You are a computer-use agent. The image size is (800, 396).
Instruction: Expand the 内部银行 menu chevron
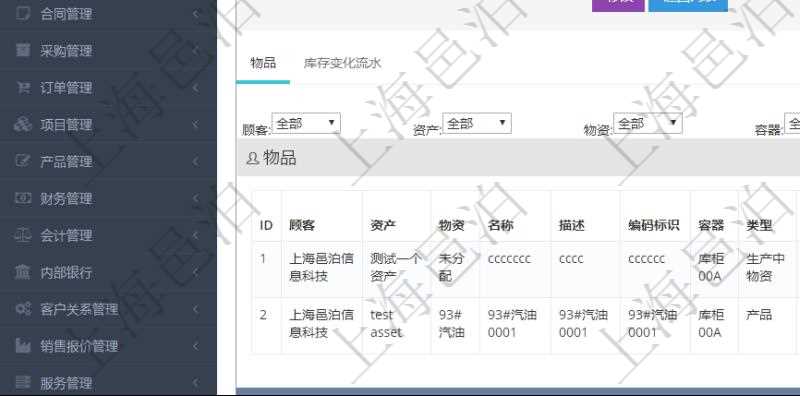coord(195,273)
